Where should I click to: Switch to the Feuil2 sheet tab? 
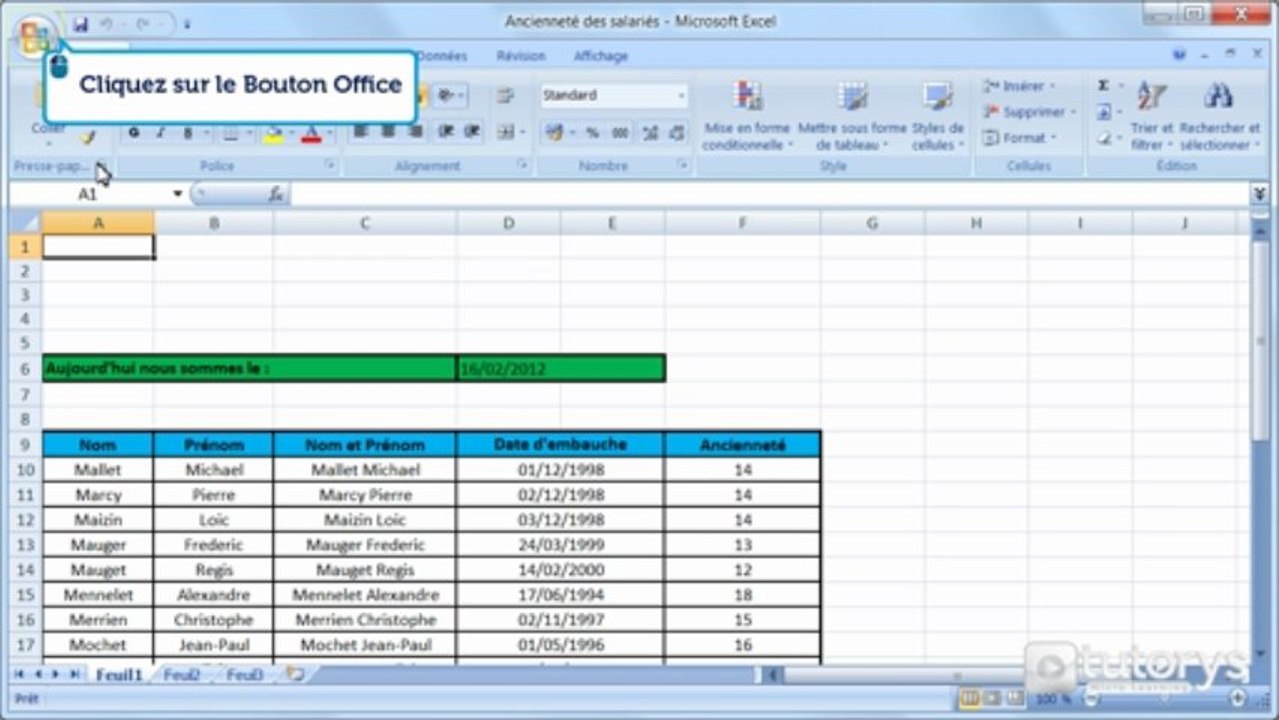(182, 675)
